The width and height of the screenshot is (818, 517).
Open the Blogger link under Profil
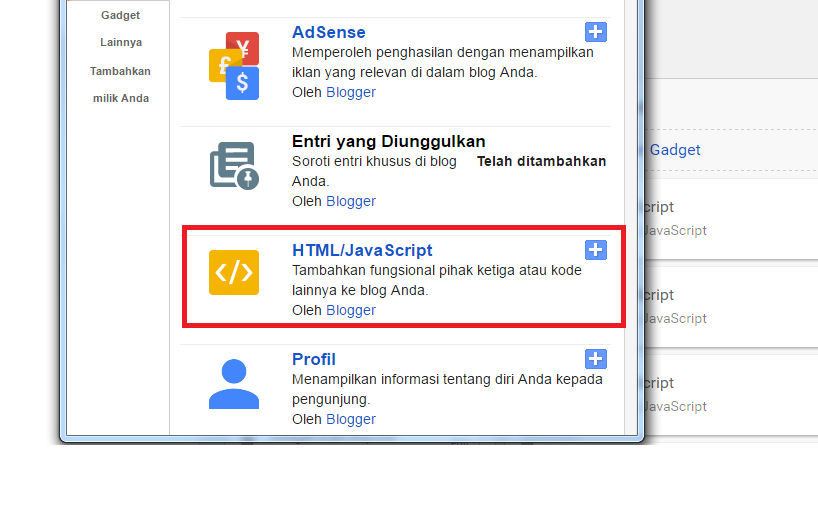click(351, 419)
